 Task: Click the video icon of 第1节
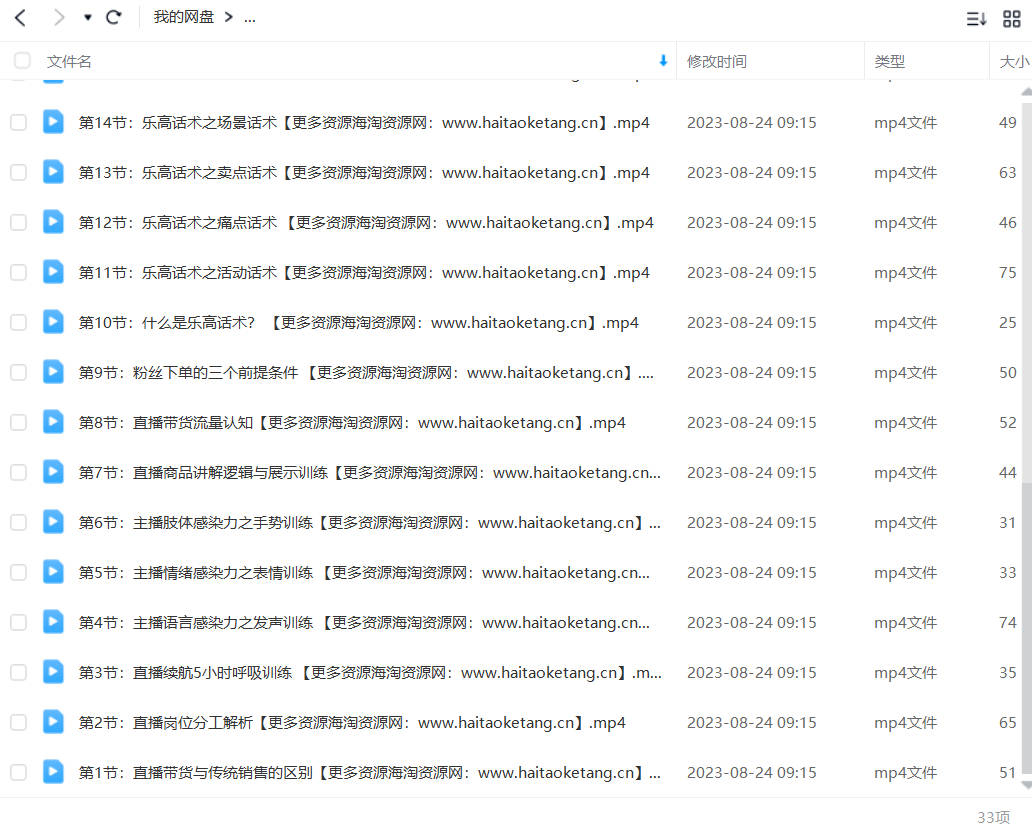click(x=53, y=772)
